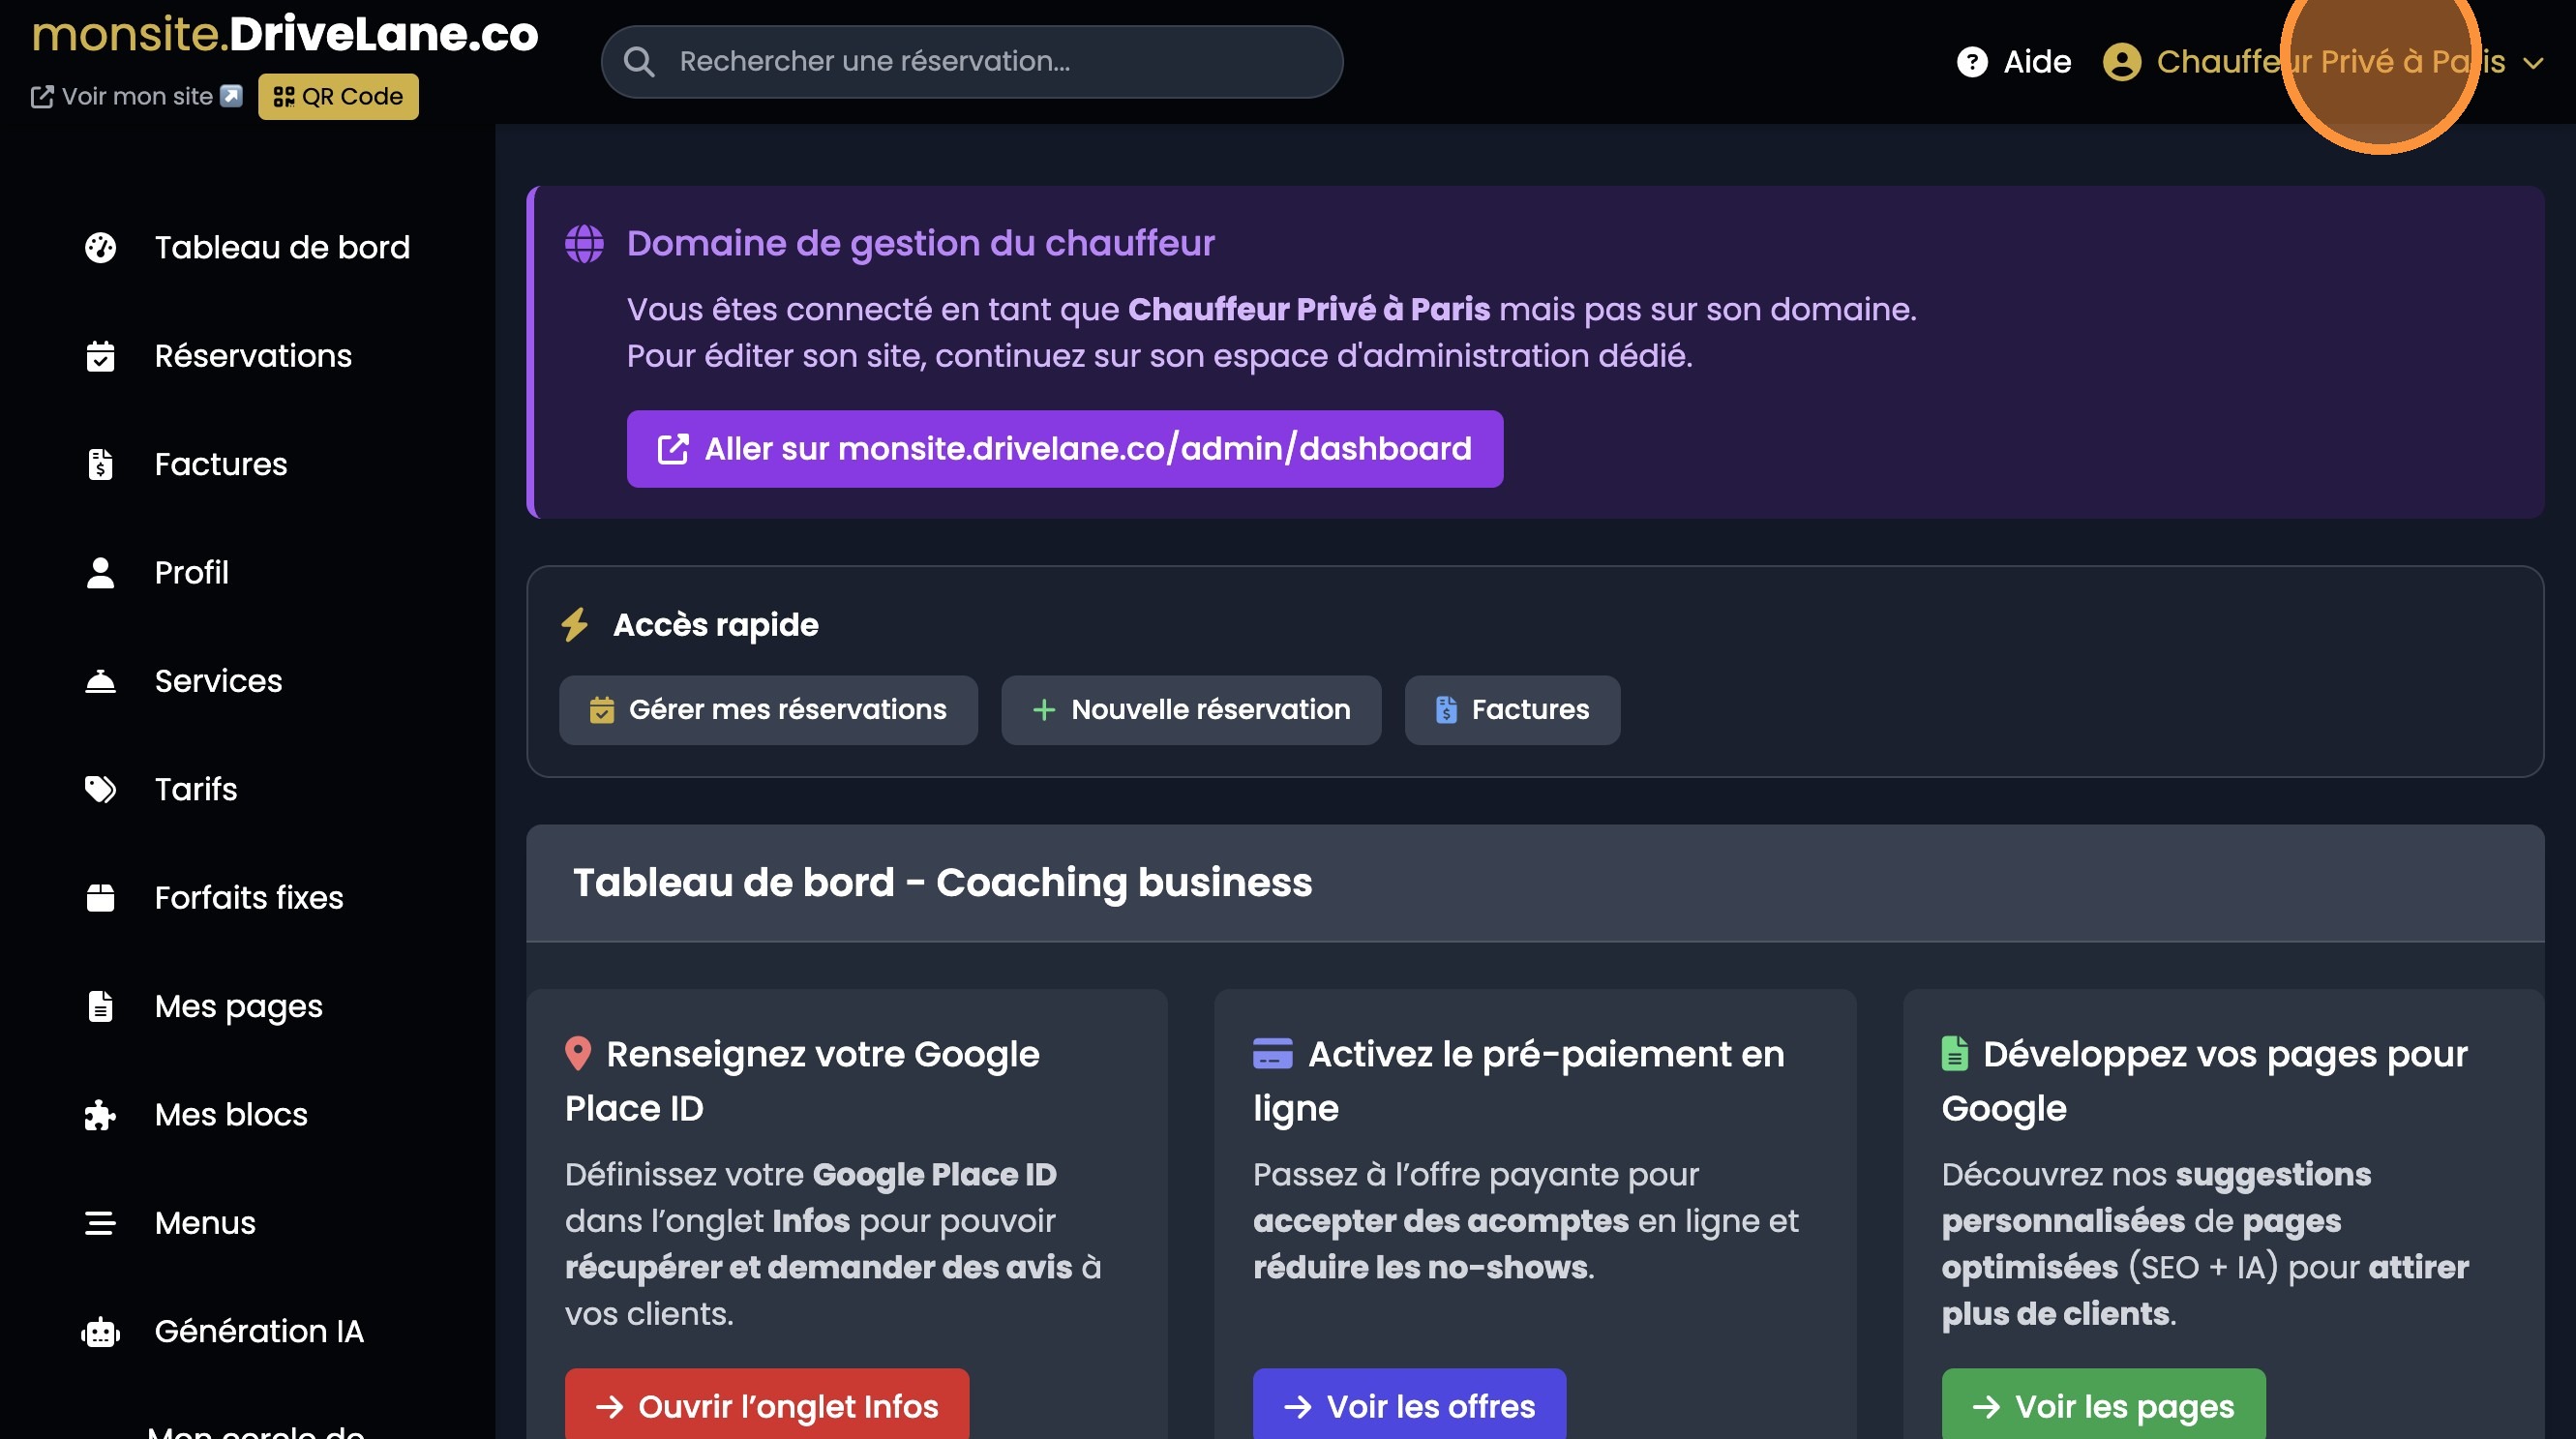The width and height of the screenshot is (2576, 1439).
Task: Click the Génération IA robot icon
Action: (100, 1331)
